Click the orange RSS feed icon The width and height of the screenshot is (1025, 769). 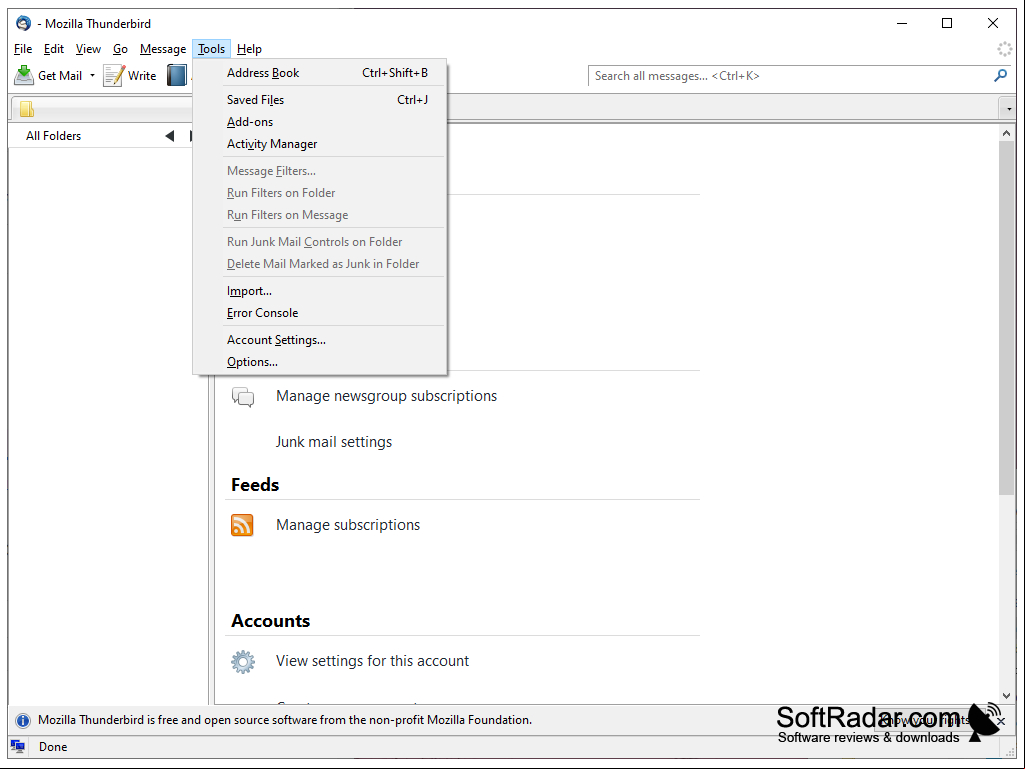point(242,525)
